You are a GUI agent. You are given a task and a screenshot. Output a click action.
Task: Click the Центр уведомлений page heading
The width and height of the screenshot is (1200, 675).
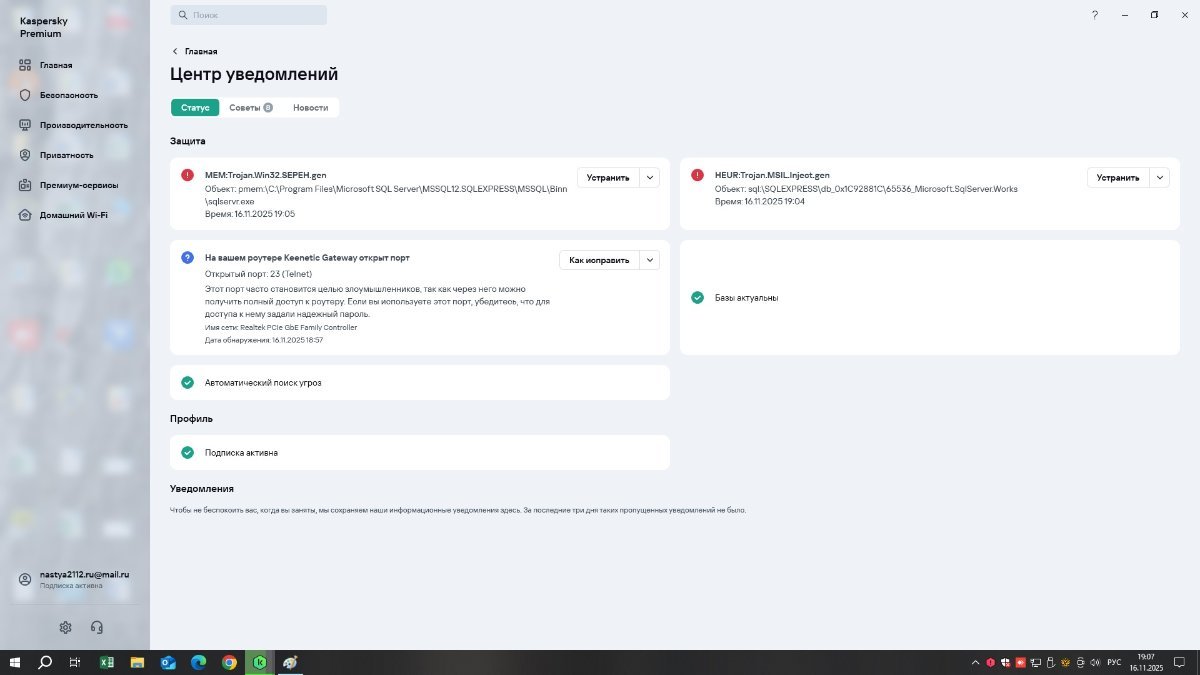(x=254, y=74)
